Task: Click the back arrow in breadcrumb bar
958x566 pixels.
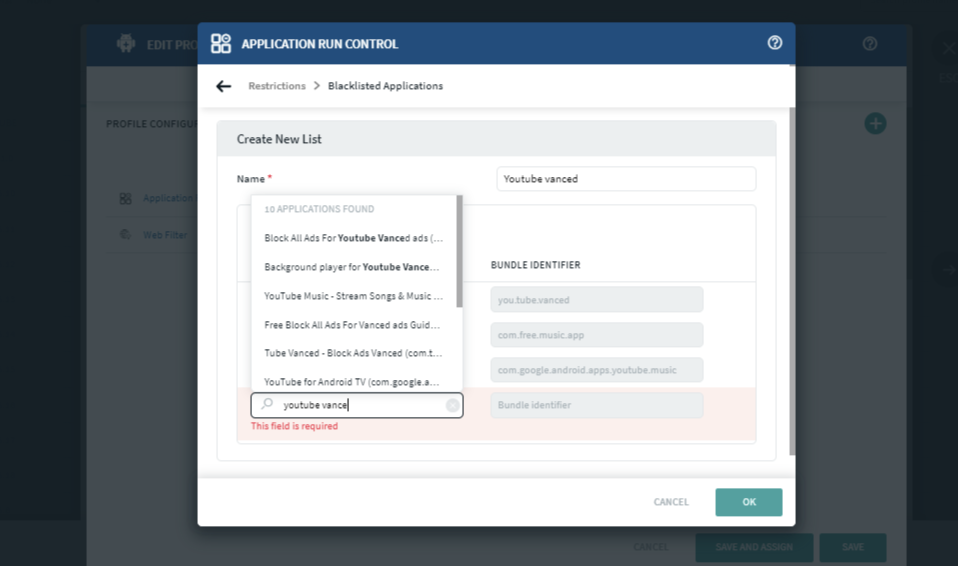Action: point(223,86)
